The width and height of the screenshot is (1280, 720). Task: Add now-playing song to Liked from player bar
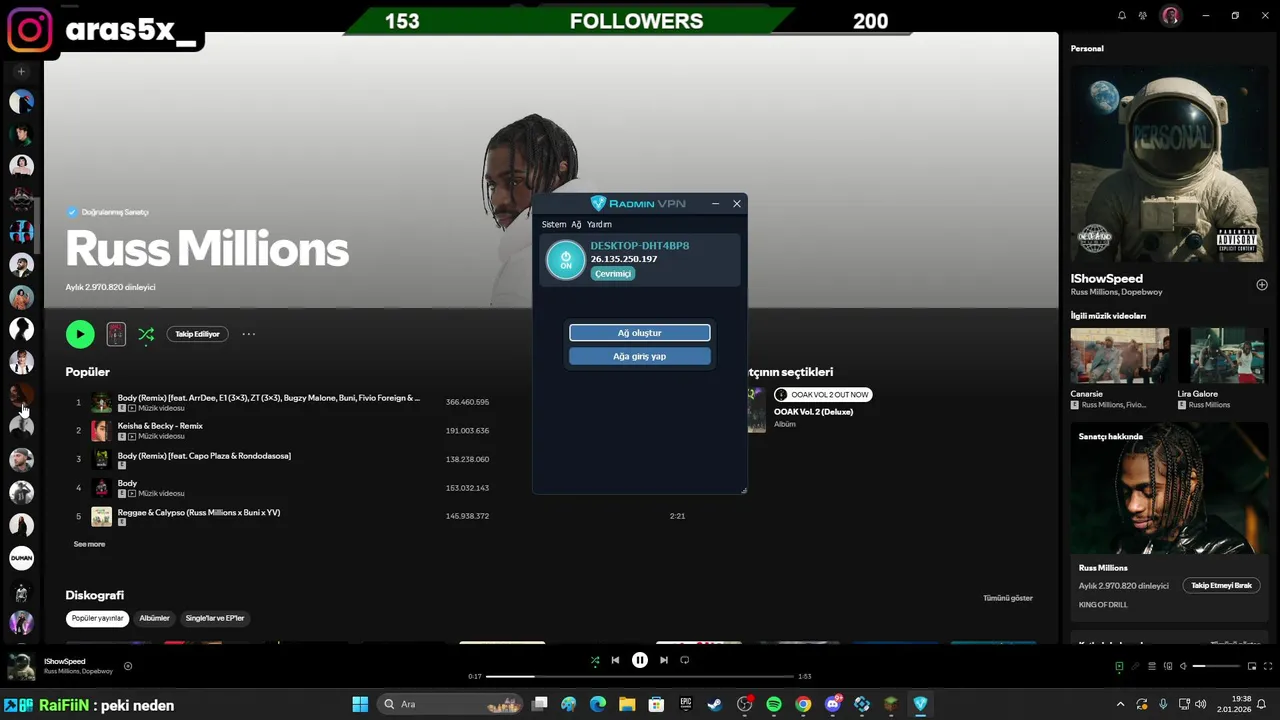(x=128, y=666)
